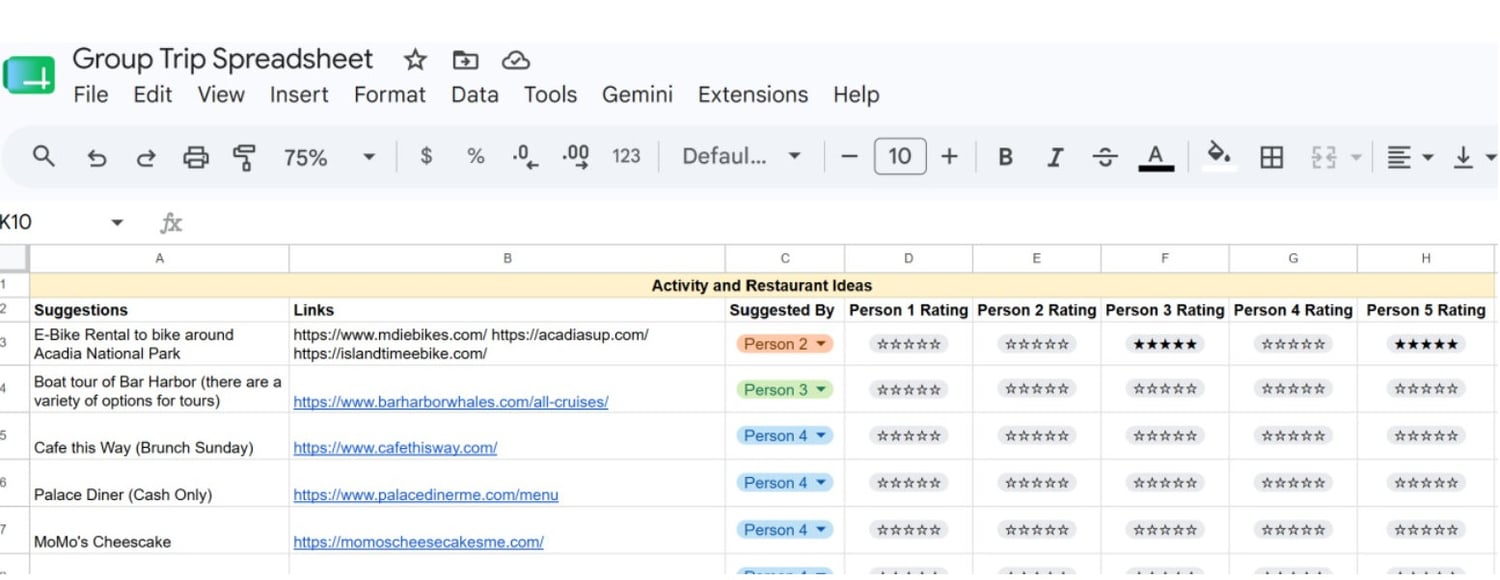
Task: Open the Google Sheets home icon
Action: point(29,76)
